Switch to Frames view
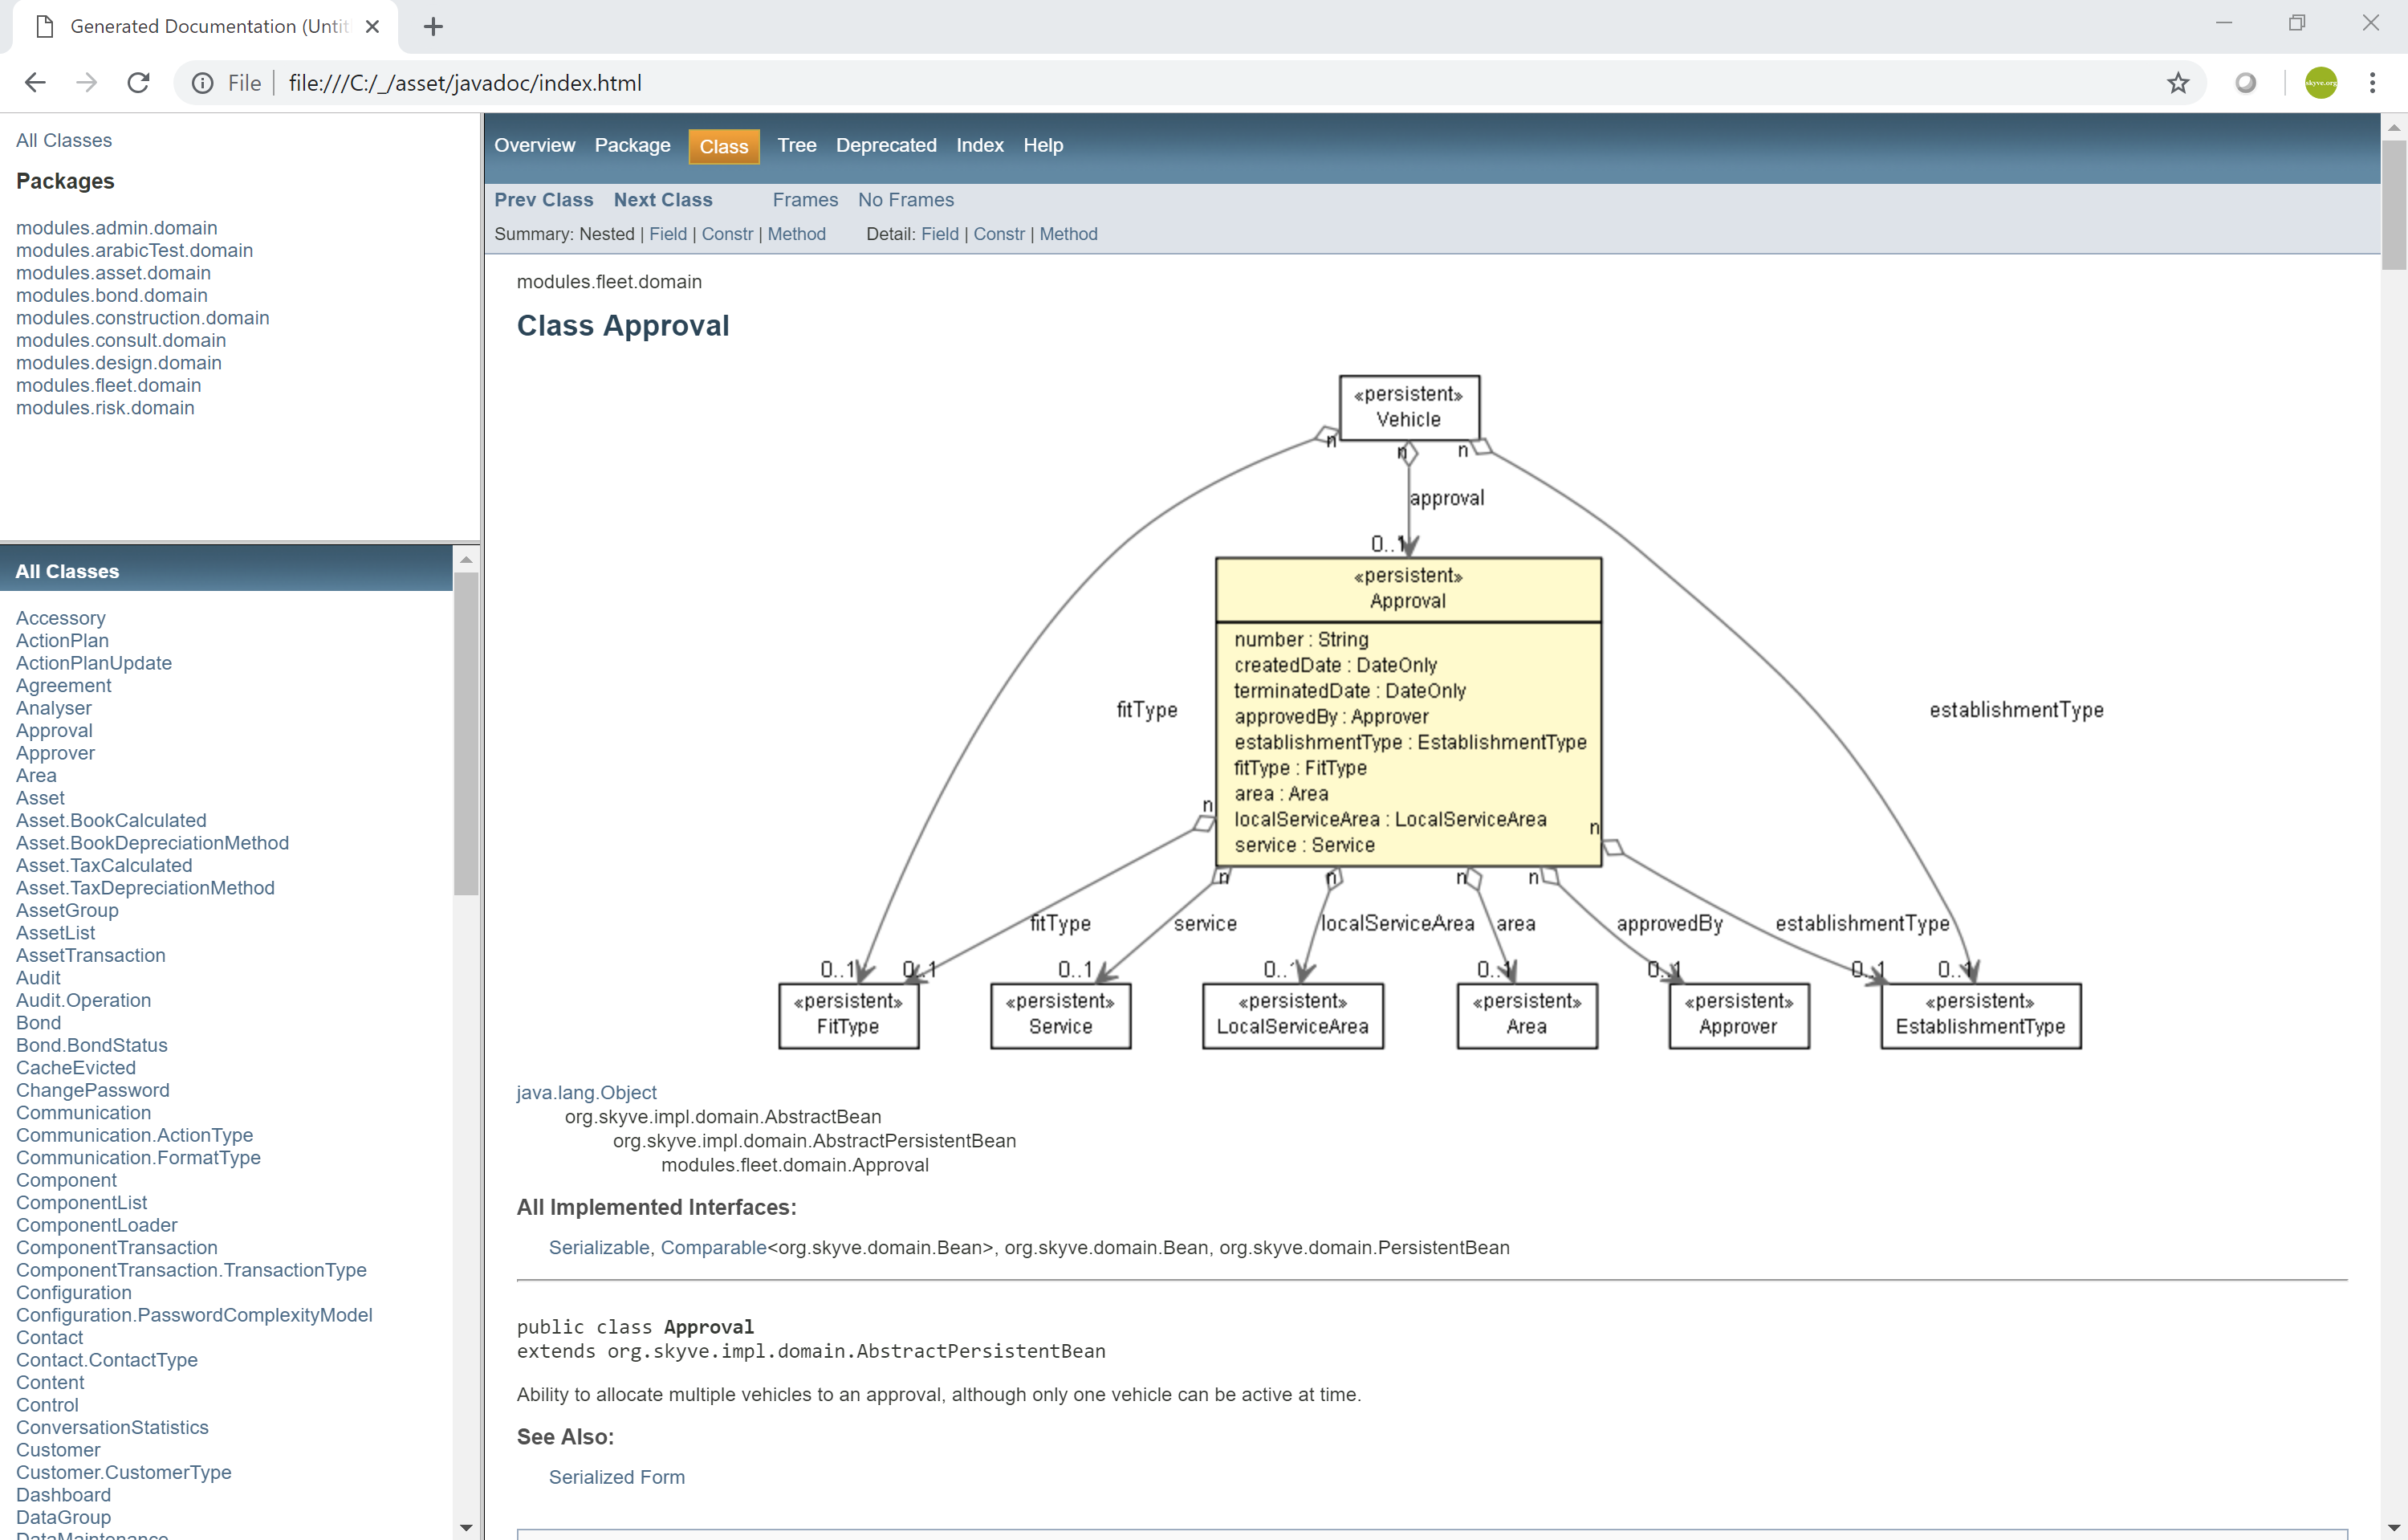 (805, 200)
